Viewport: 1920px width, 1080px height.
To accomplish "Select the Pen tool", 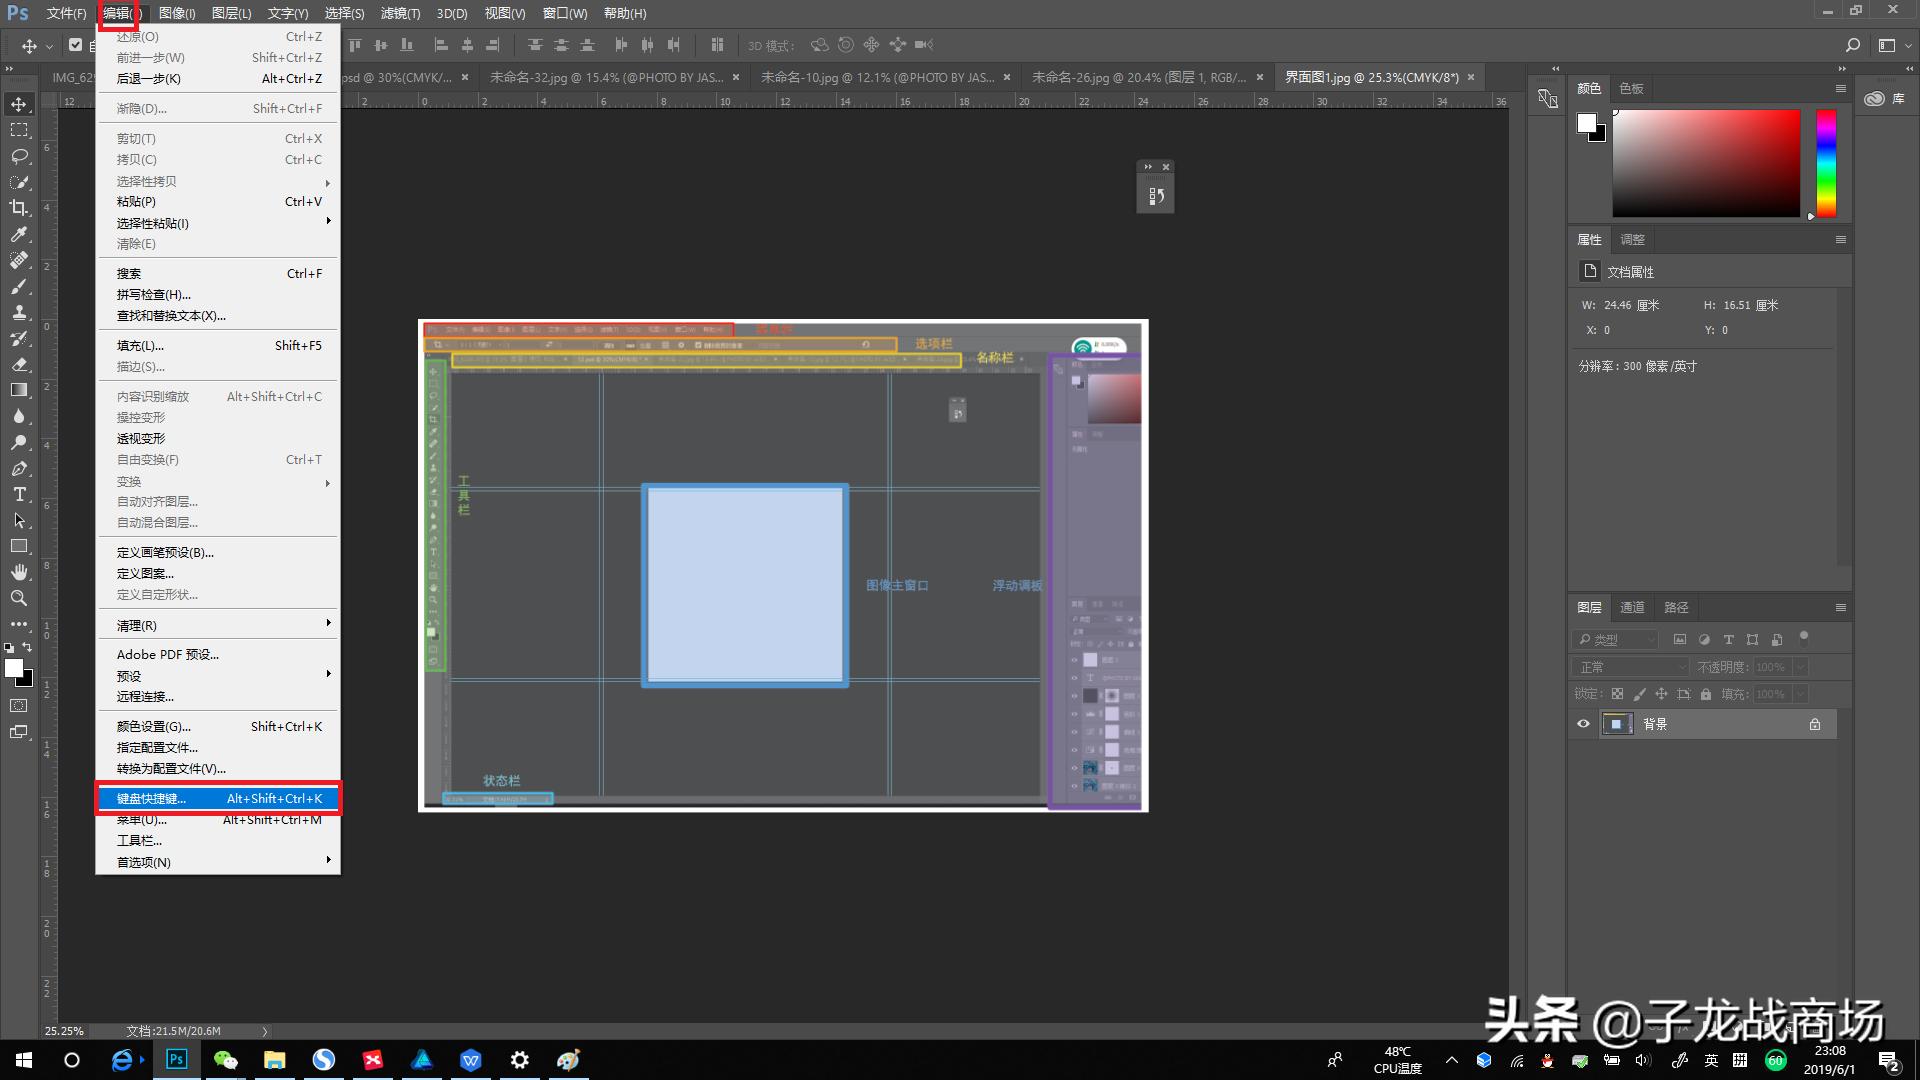I will point(19,468).
